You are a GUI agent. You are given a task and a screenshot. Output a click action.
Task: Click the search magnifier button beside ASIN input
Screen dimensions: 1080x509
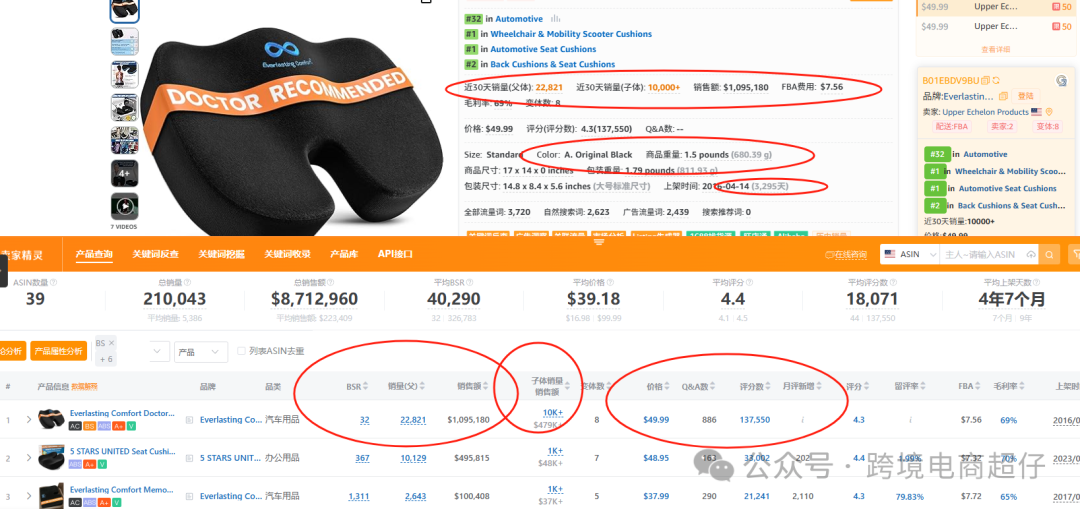[x=1049, y=254]
